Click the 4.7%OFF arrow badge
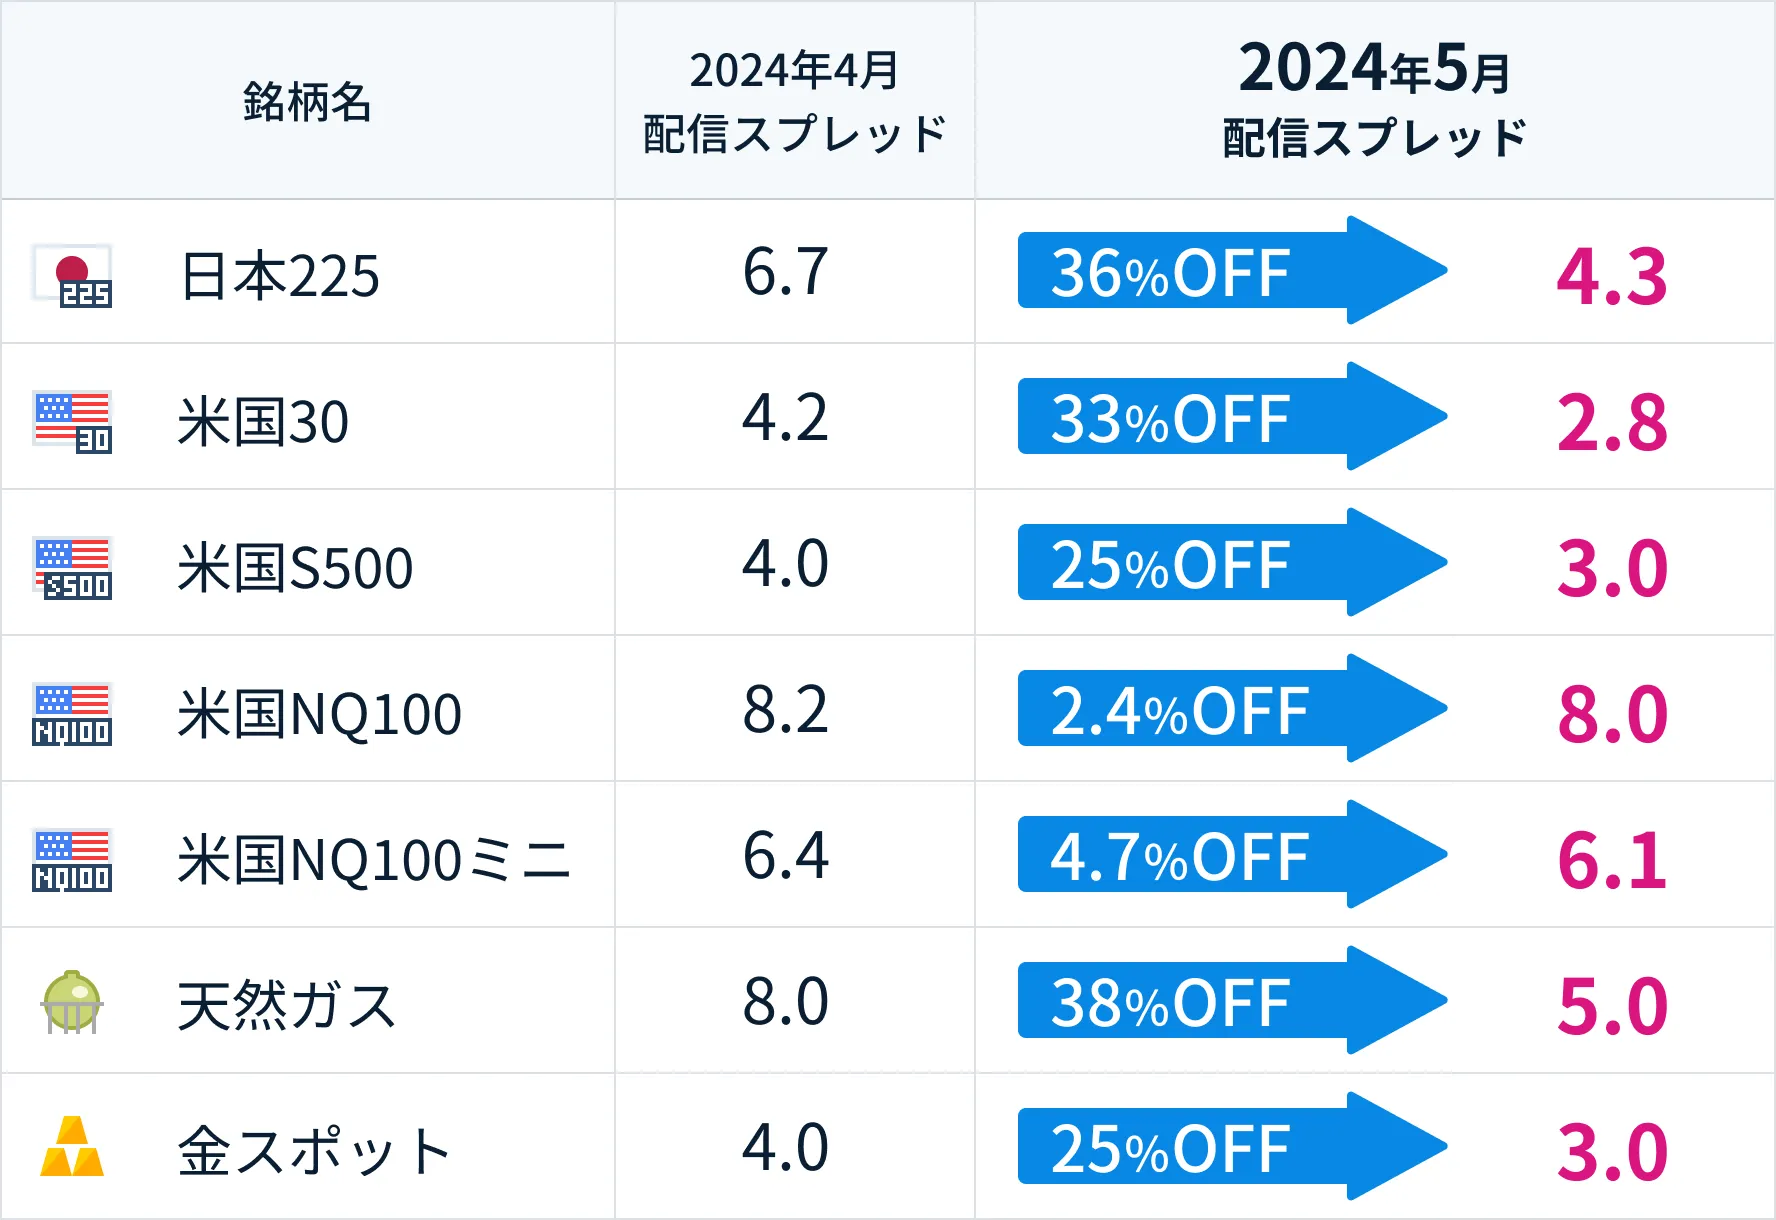Image resolution: width=1776 pixels, height=1220 pixels. [x=1230, y=855]
